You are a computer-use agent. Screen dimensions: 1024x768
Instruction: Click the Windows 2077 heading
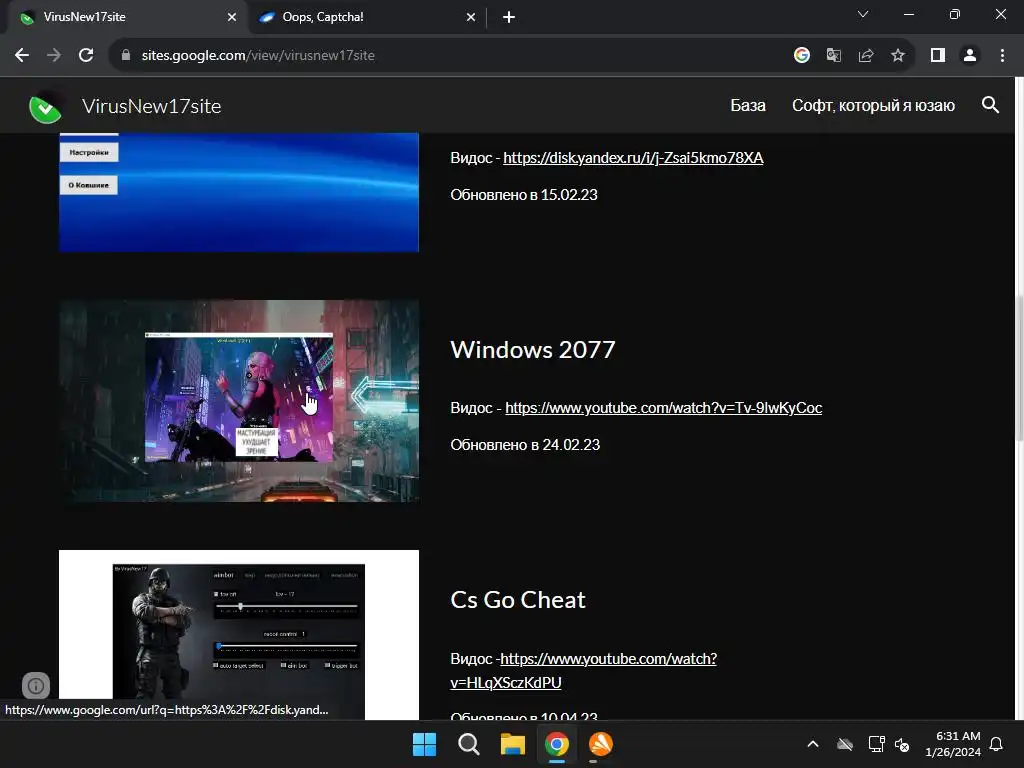coord(533,349)
